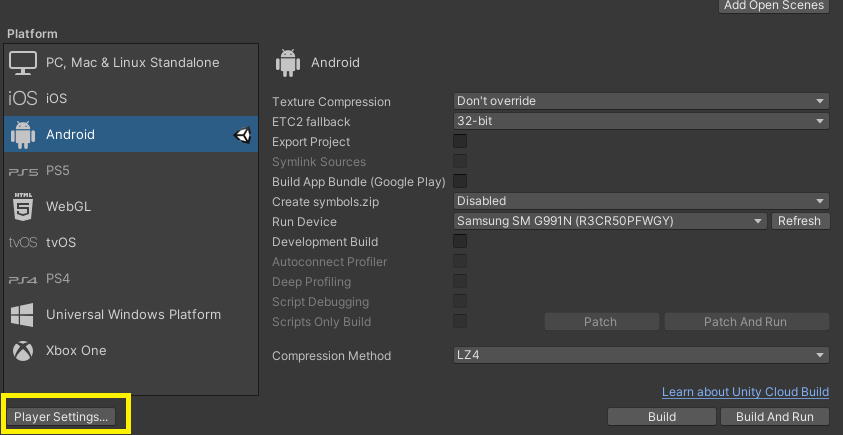Image resolution: width=843 pixels, height=435 pixels.
Task: Open the Compression Method dropdown
Action: [641, 355]
